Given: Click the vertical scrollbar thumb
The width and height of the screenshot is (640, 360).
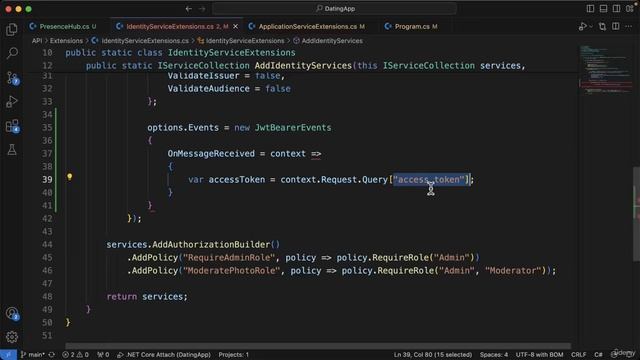Looking at the screenshot, I should (636, 214).
